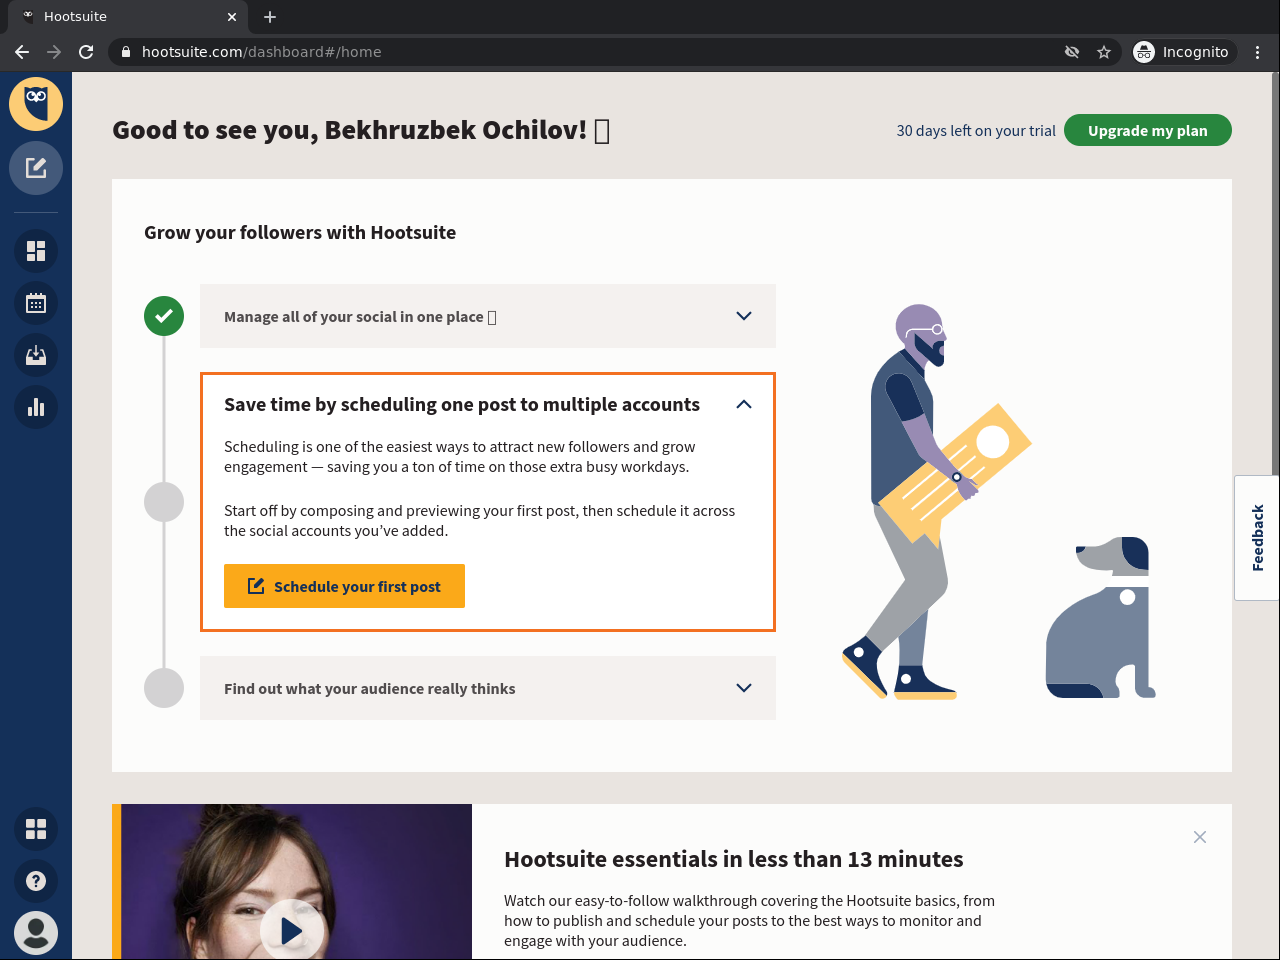This screenshot has width=1280, height=960.
Task: Open the Planner calendar icon
Action: pos(36,303)
